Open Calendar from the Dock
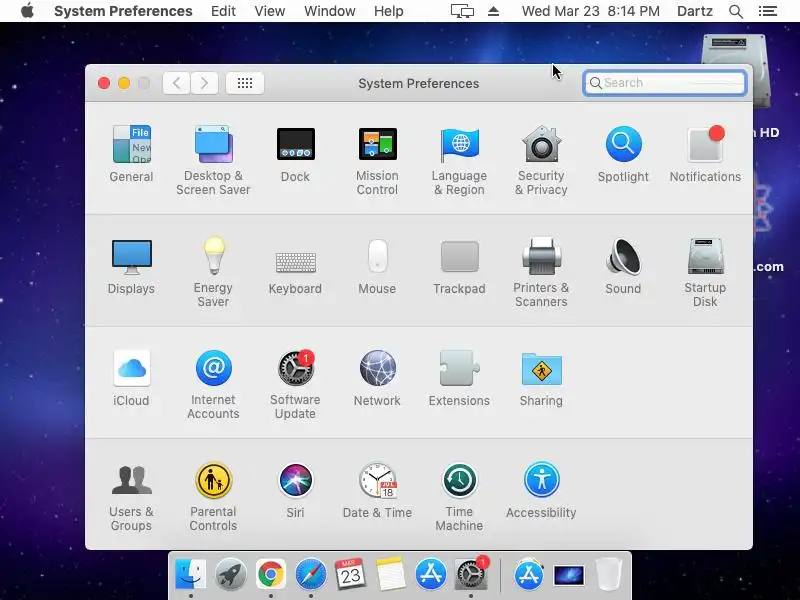Image resolution: width=800 pixels, height=600 pixels. pos(351,574)
